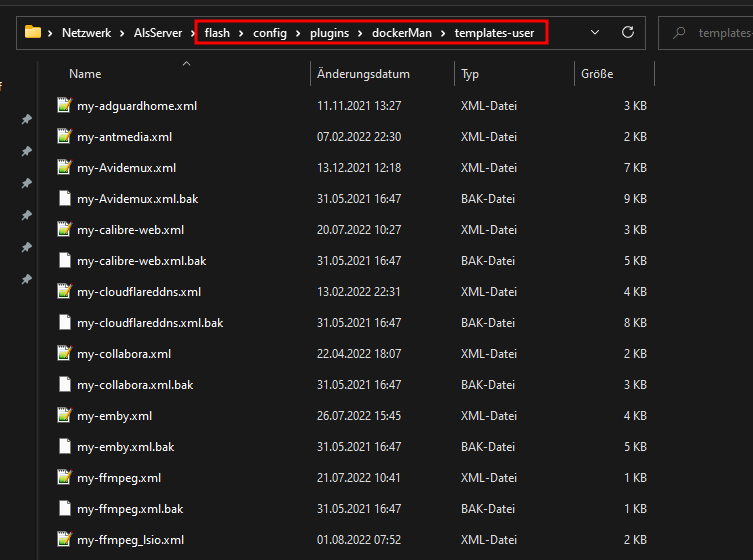Expand the chevron after config breadcrumb
This screenshot has height=560, width=753.
pos(298,33)
